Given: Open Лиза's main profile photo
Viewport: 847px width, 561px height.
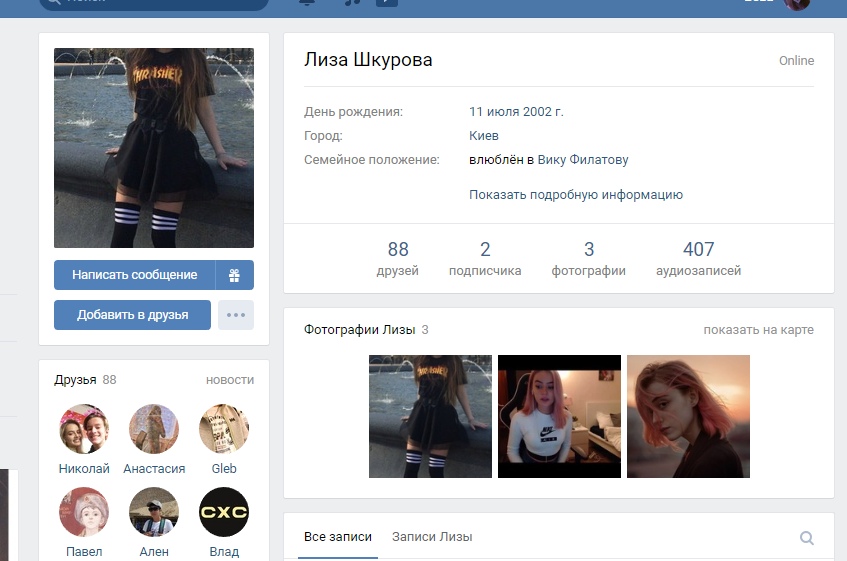Looking at the screenshot, I should (154, 148).
